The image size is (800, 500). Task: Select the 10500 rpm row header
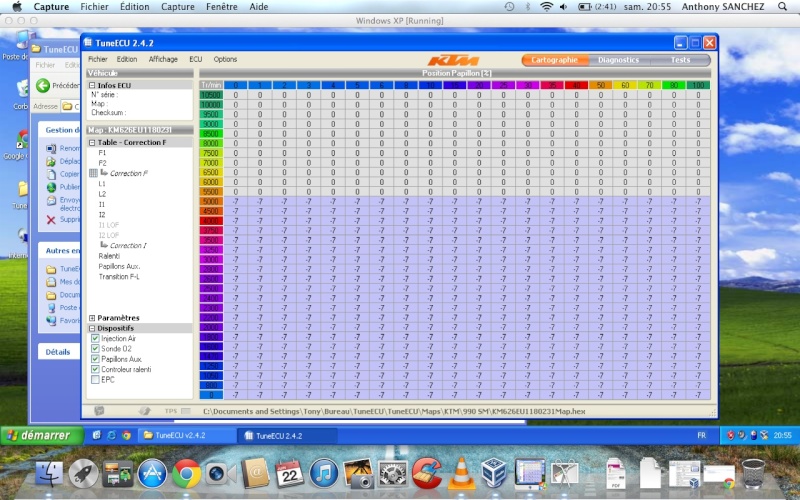(x=211, y=95)
